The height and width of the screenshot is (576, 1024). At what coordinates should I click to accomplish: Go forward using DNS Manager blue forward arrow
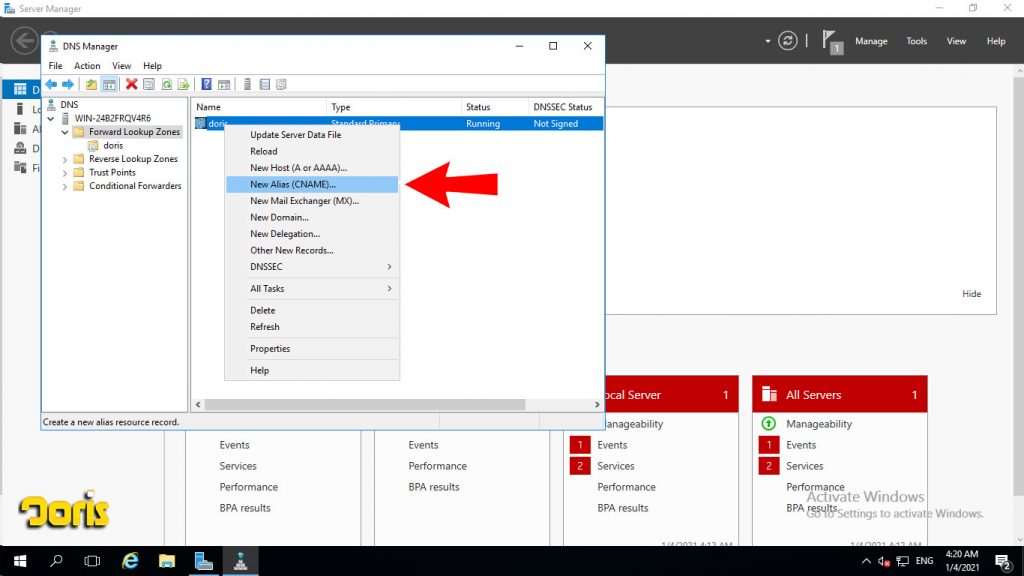tap(68, 84)
